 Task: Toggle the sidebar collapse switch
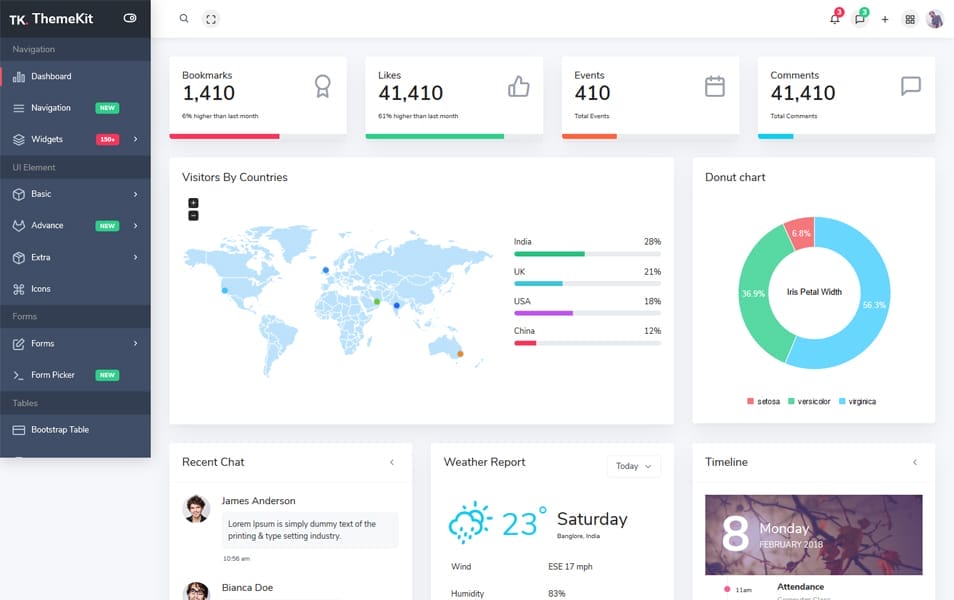pyautogui.click(x=129, y=17)
